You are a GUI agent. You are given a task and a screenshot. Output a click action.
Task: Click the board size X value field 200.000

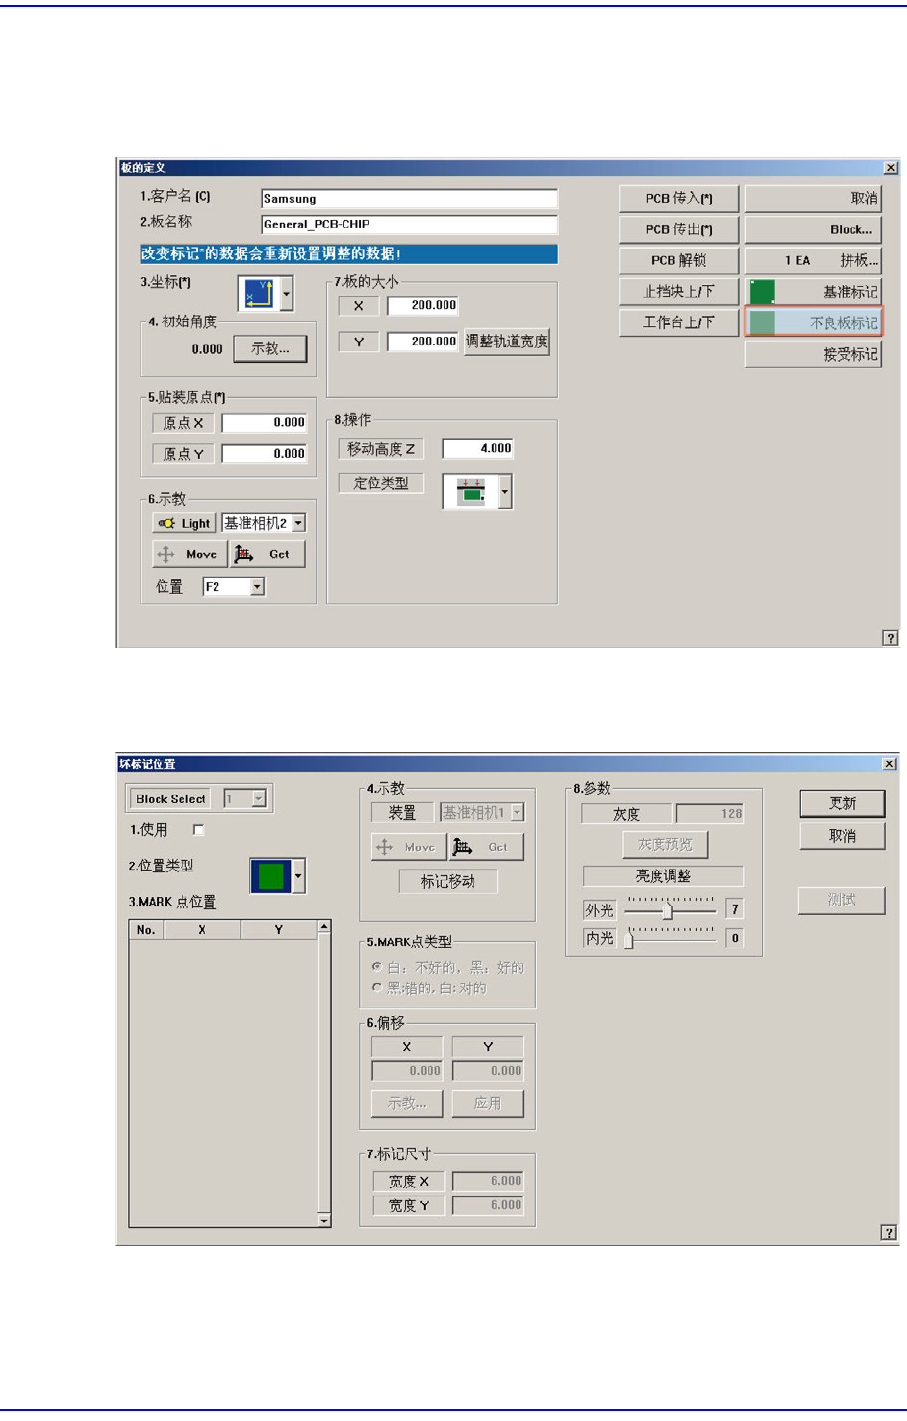tap(422, 305)
